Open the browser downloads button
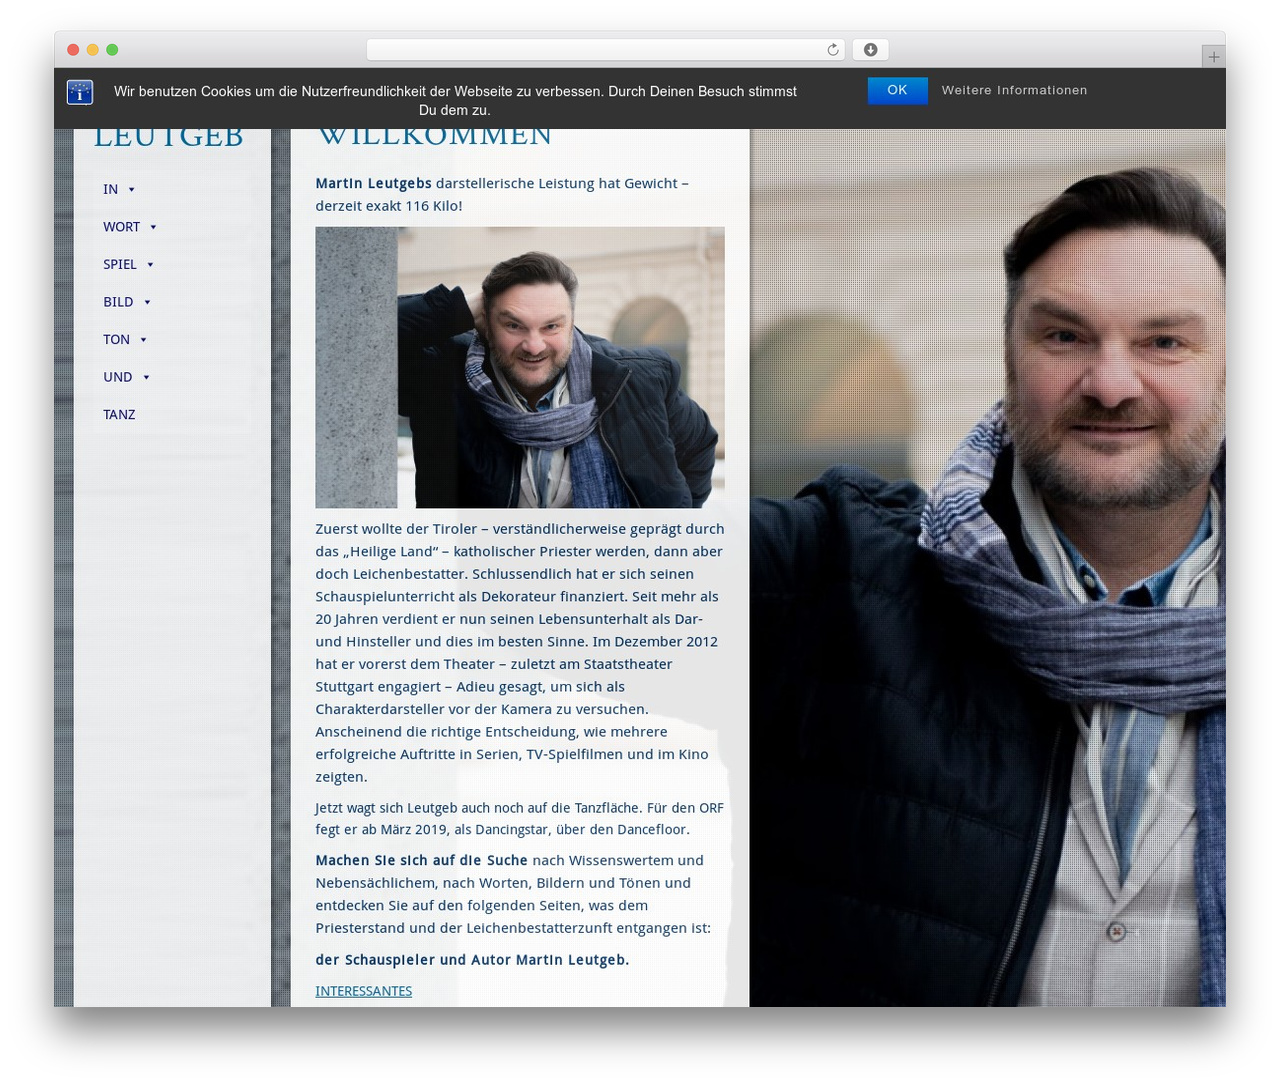 (x=870, y=50)
